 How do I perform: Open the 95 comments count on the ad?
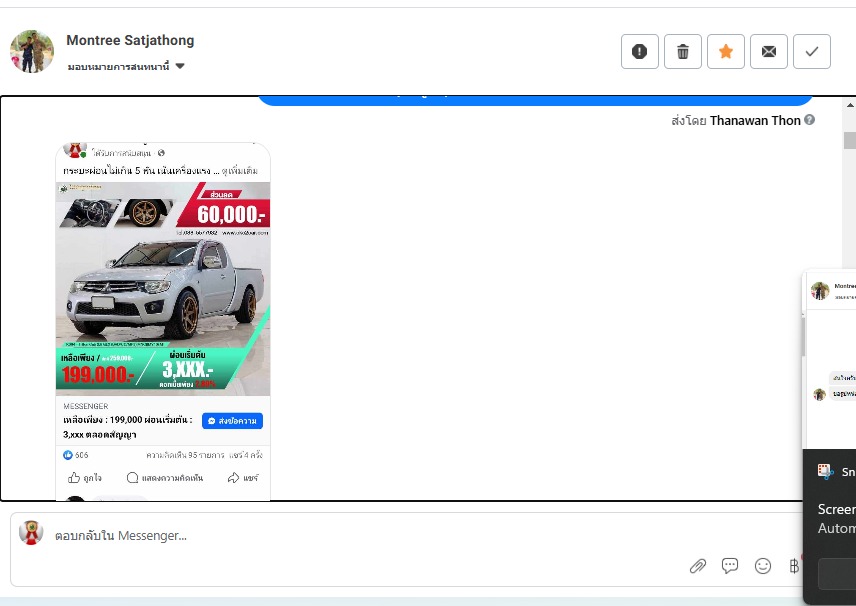[185, 455]
